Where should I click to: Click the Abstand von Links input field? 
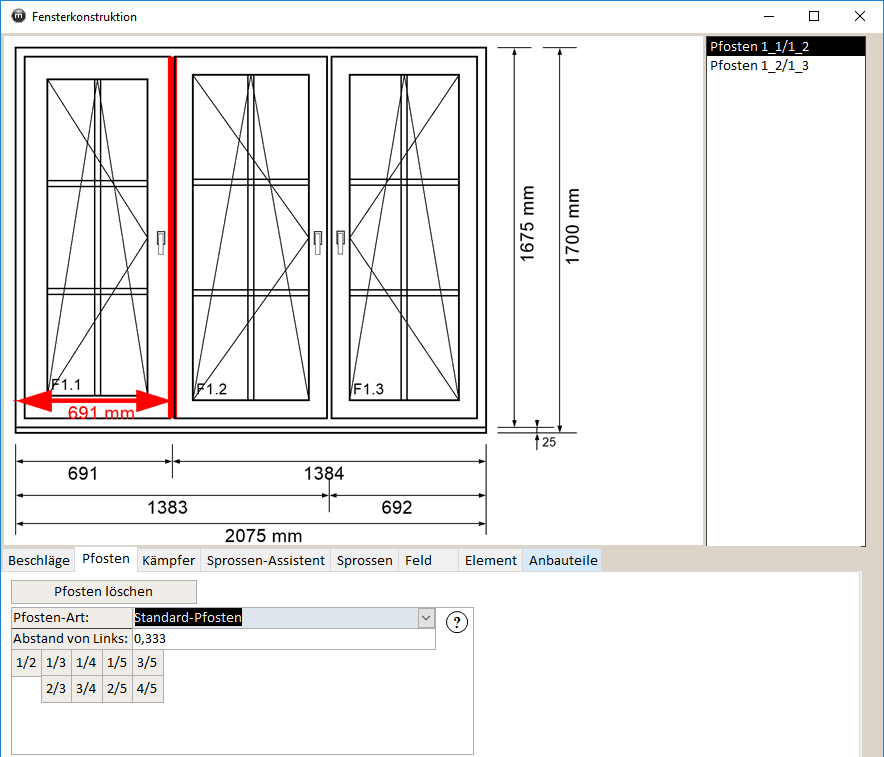283,639
